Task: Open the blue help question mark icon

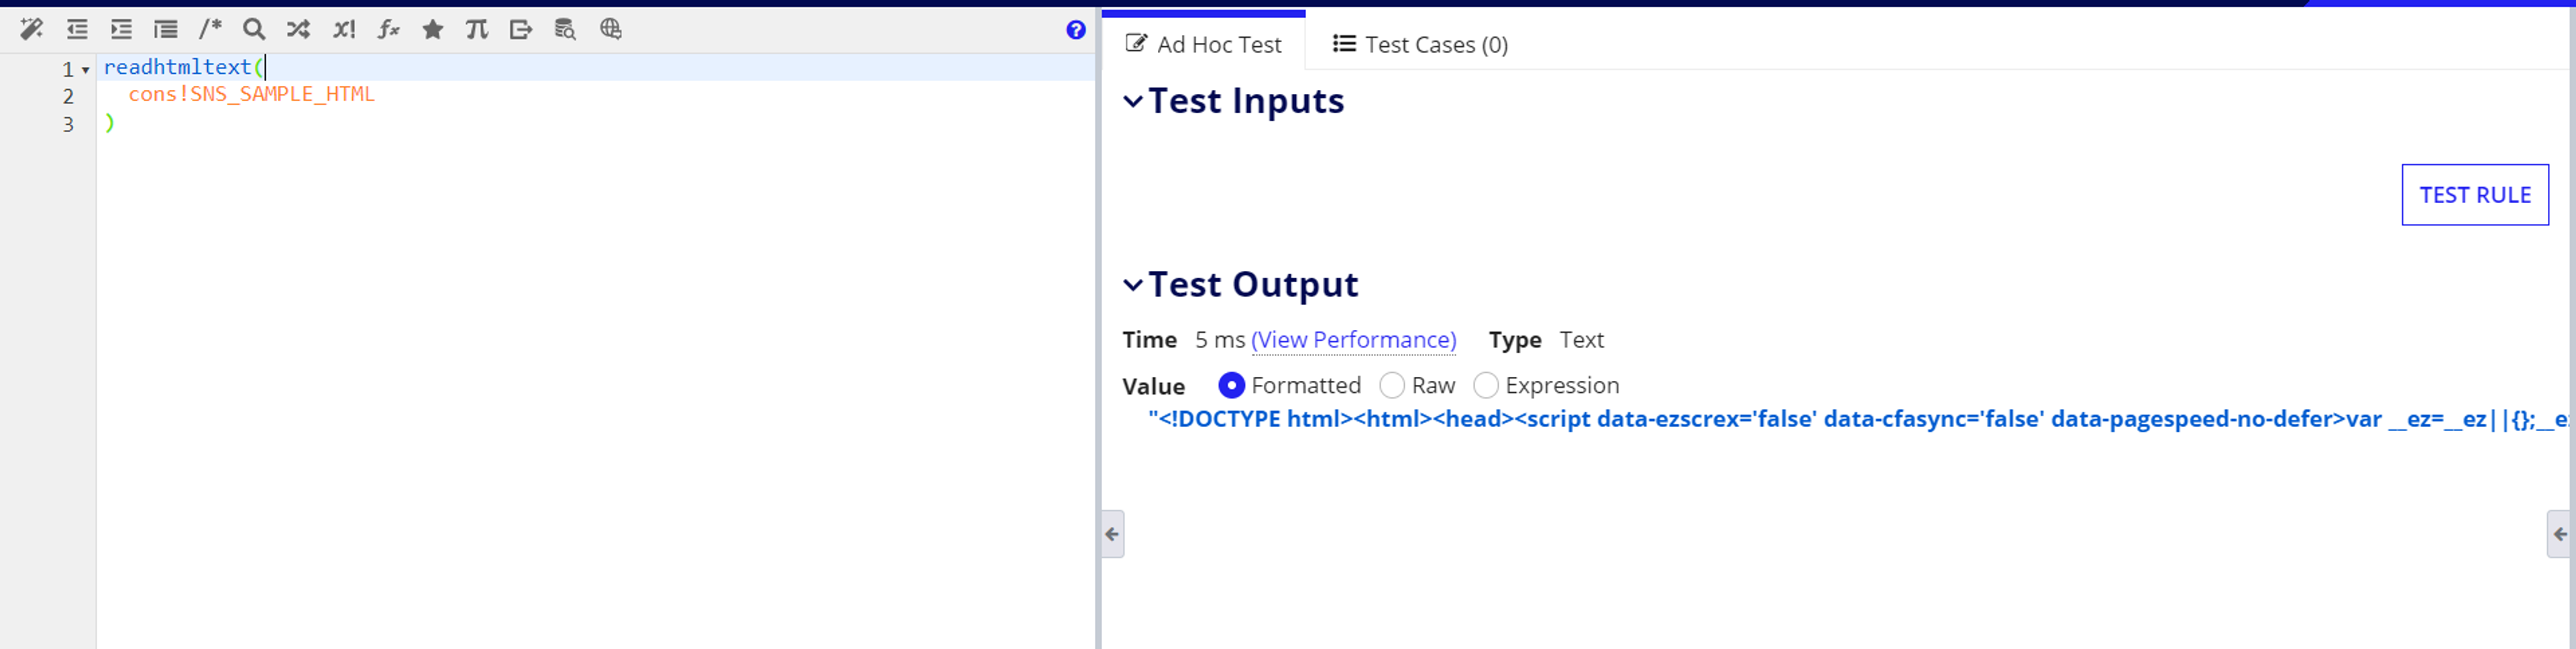Action: [x=1076, y=30]
